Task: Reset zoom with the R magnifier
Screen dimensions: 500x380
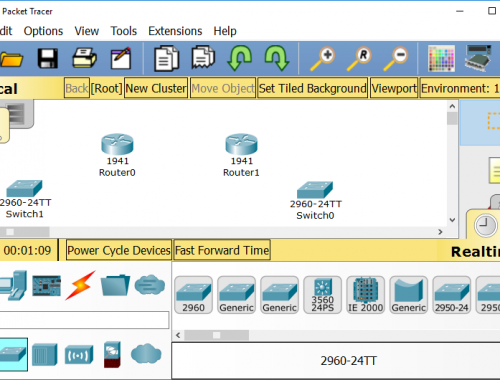Action: (x=359, y=59)
